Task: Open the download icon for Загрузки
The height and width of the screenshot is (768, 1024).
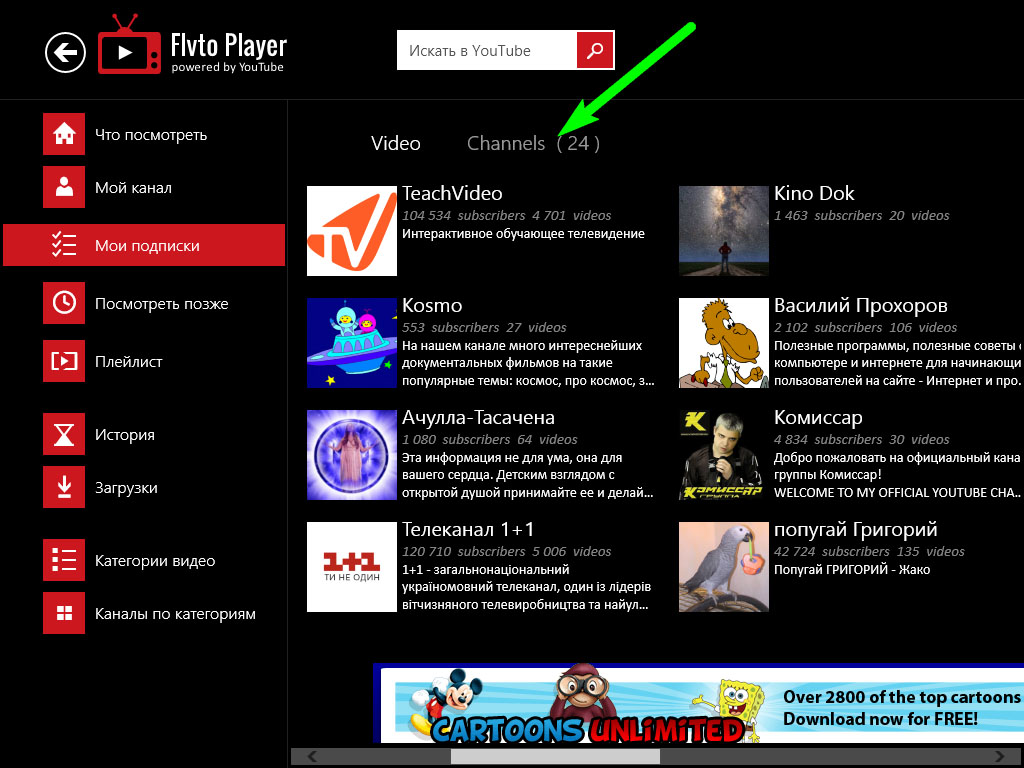Action: [64, 487]
